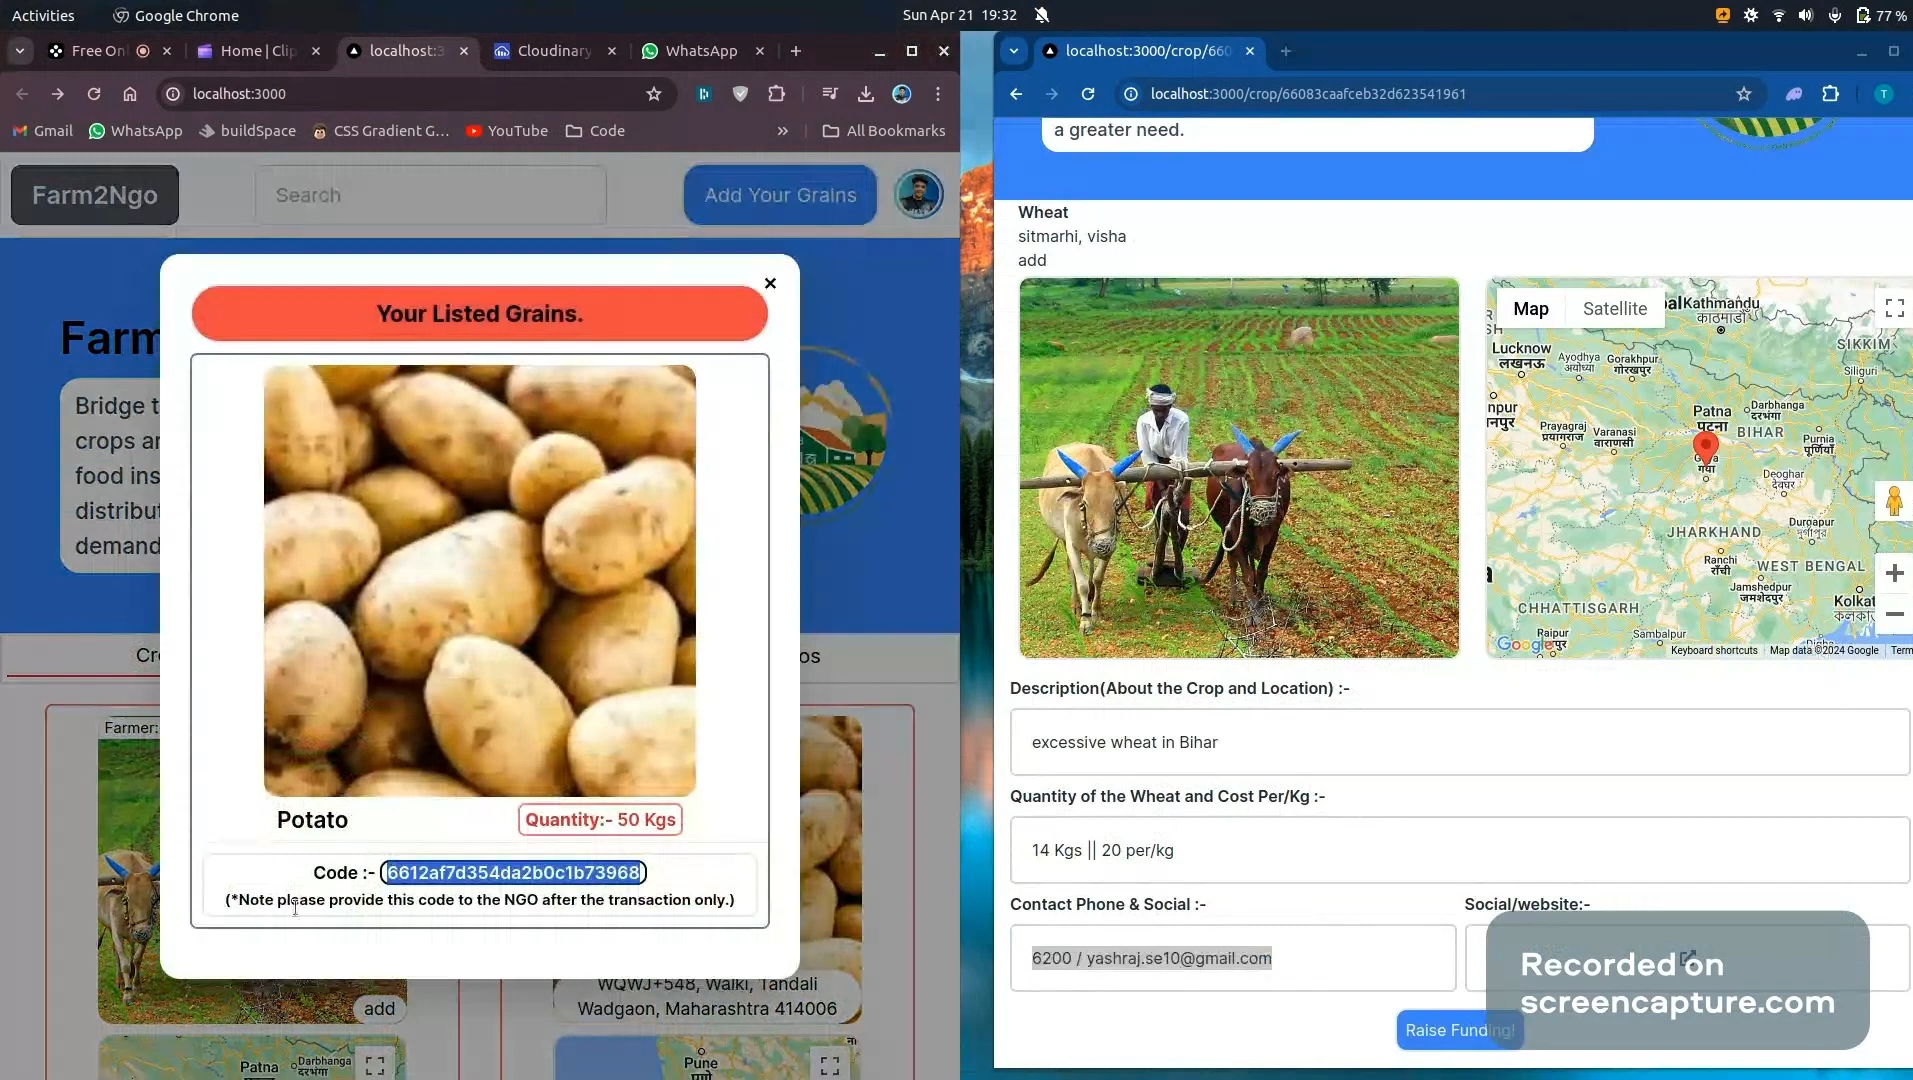Screen dimensions: 1913x1080
Task: Click the Potato image in the modal
Action: click(x=480, y=580)
